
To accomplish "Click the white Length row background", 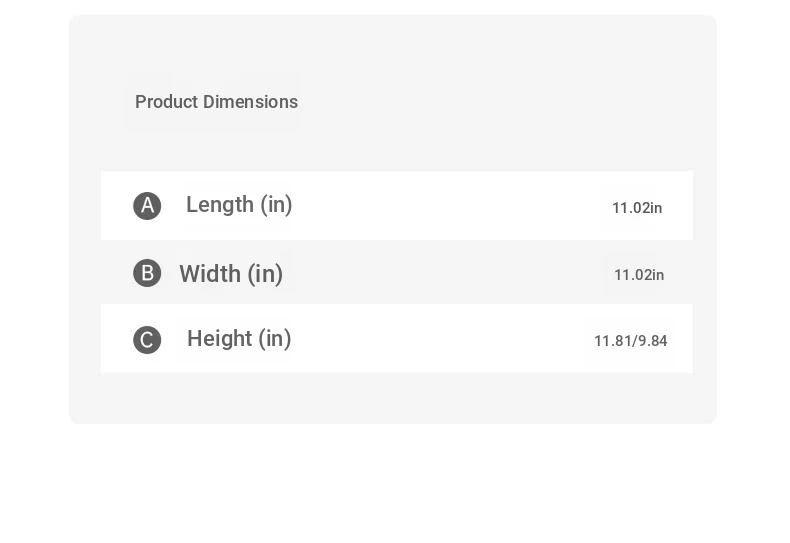I will 397,206.
